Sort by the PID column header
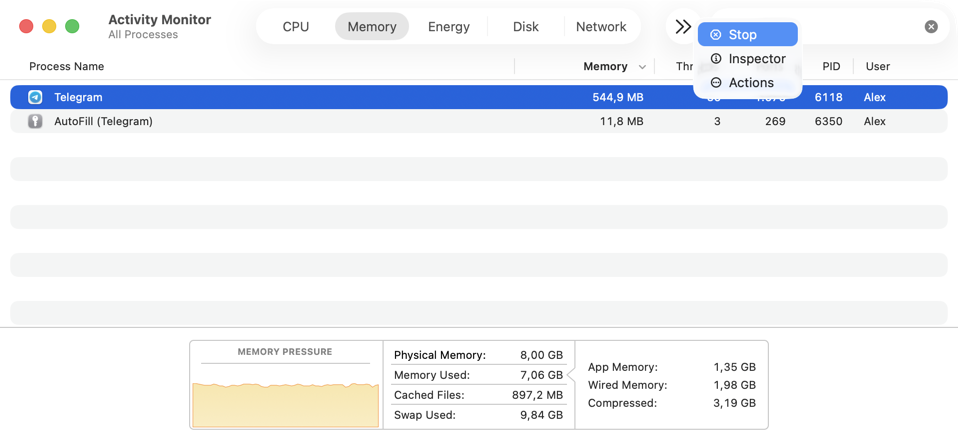The image size is (958, 444). tap(831, 67)
